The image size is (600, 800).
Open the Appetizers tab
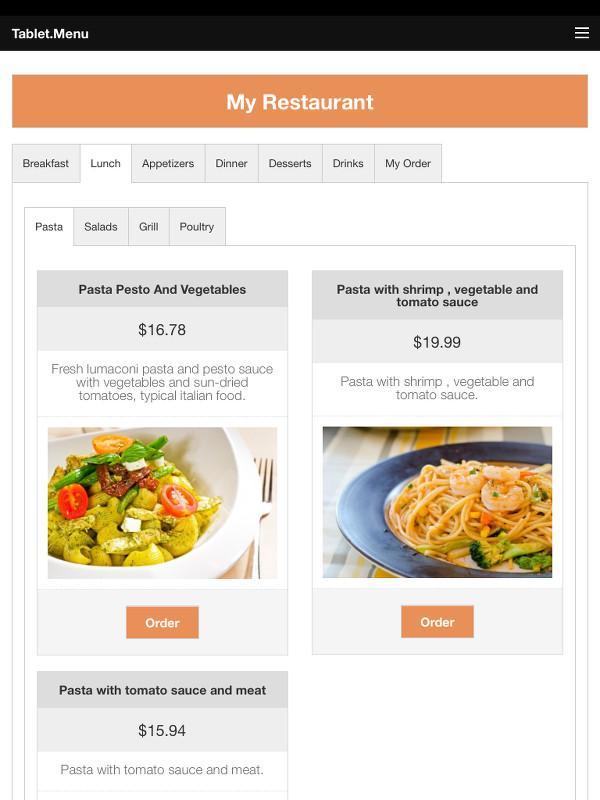(x=167, y=163)
